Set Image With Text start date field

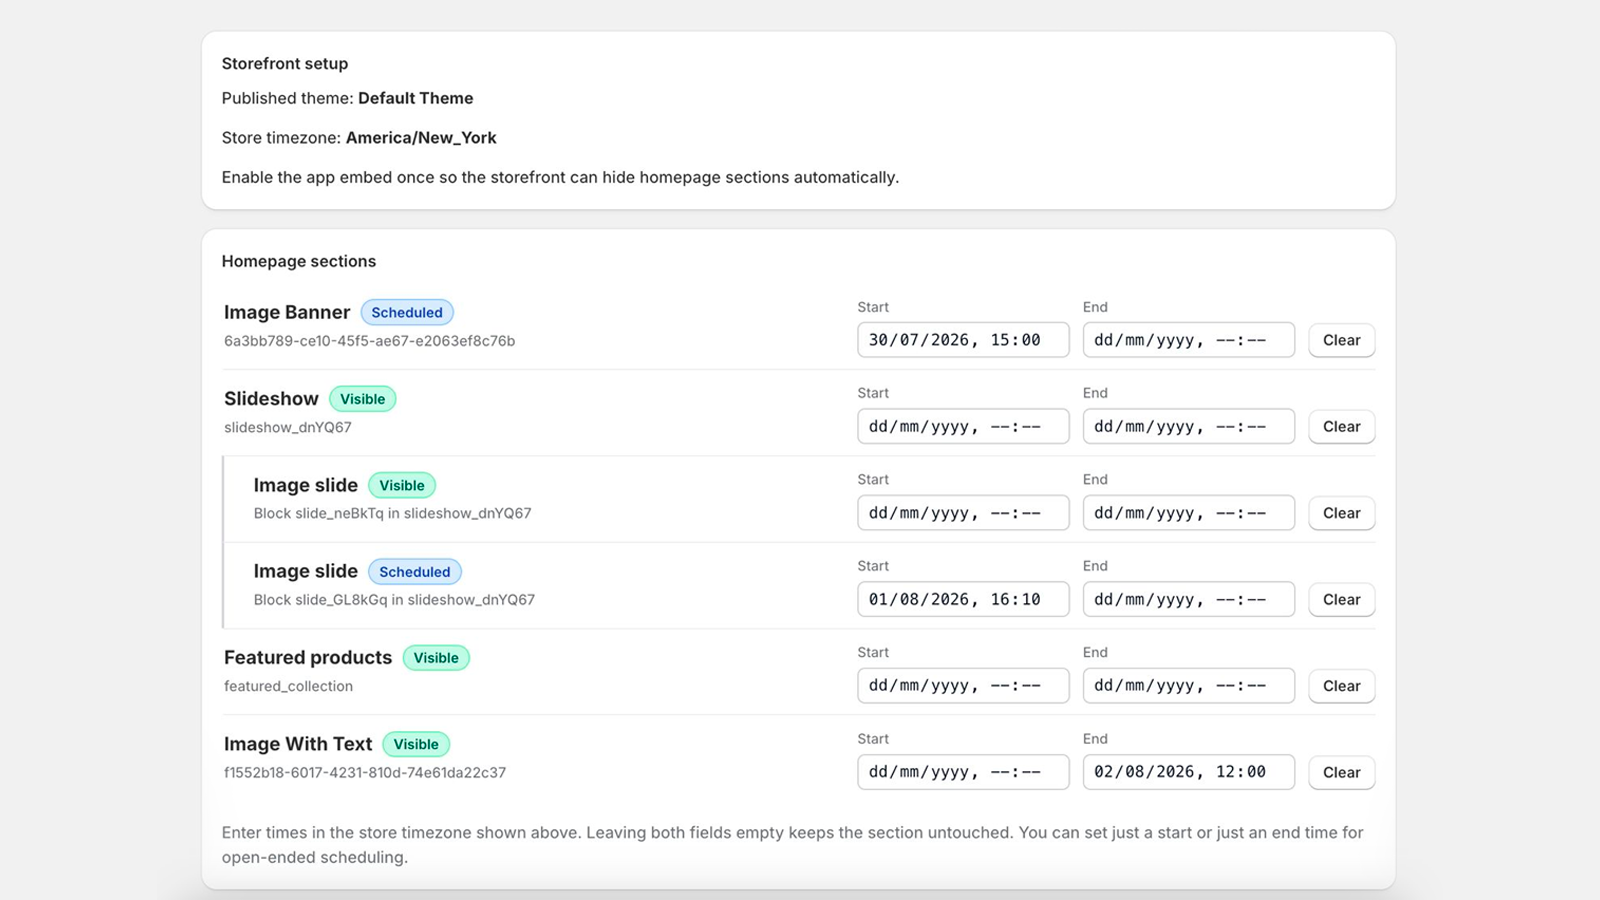[x=963, y=772]
